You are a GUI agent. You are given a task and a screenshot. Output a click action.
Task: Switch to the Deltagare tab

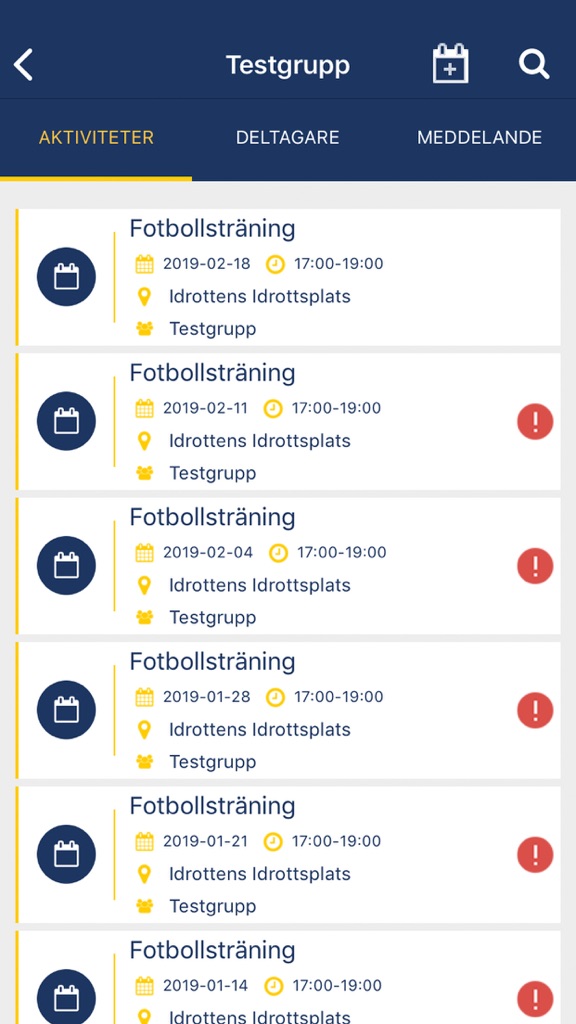tap(287, 138)
